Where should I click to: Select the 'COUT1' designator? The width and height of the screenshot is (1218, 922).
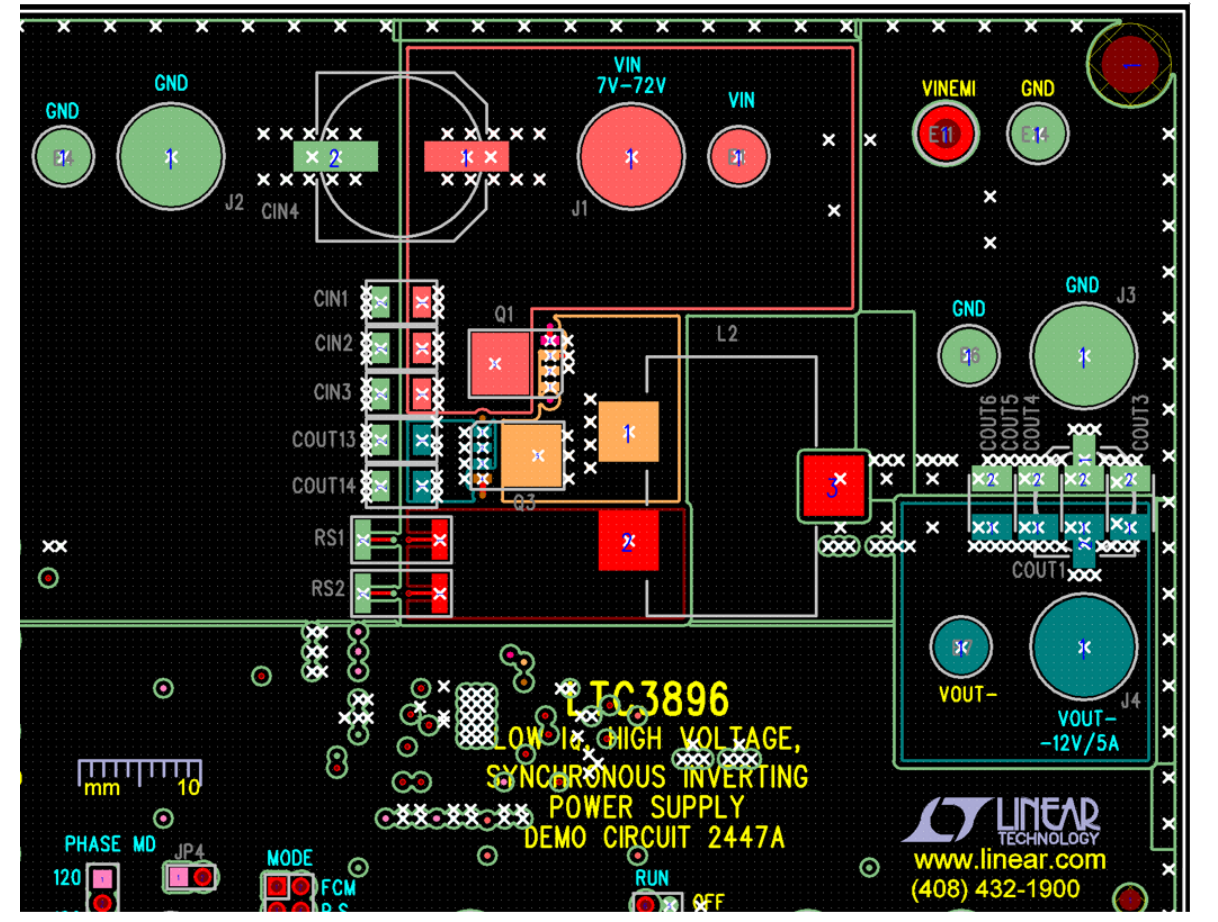(1039, 571)
